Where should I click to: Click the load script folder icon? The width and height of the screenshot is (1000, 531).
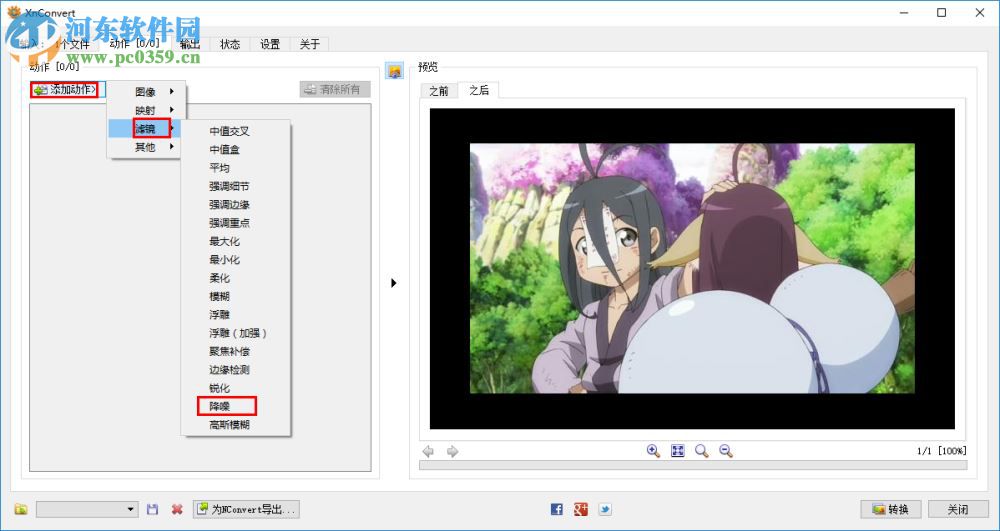click(21, 509)
